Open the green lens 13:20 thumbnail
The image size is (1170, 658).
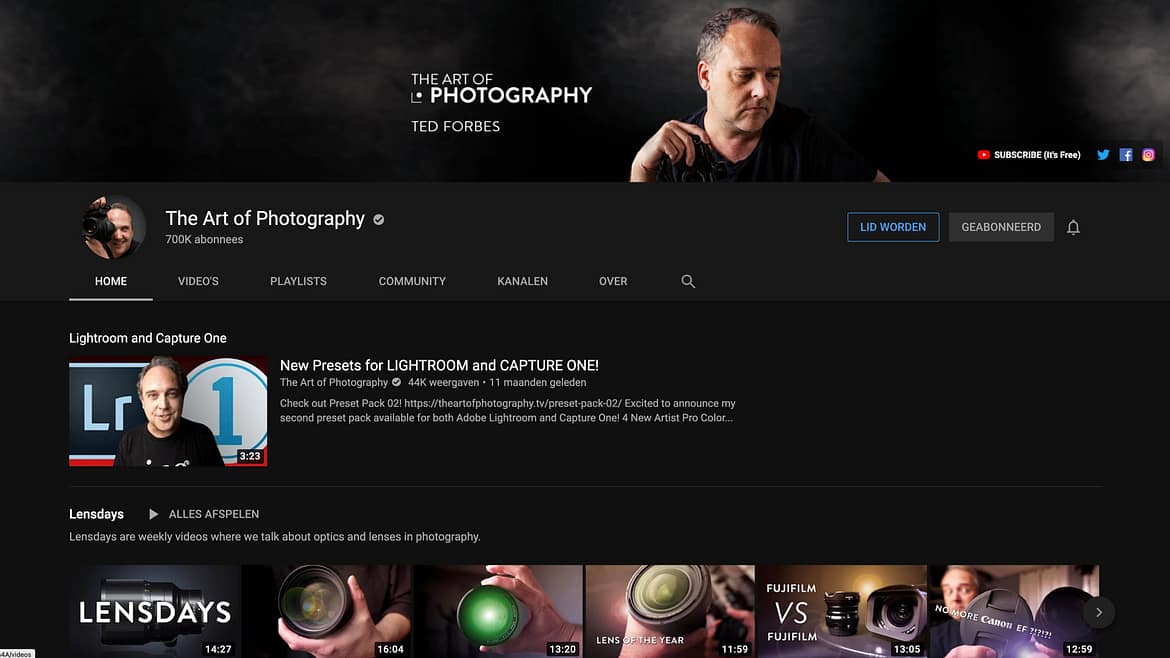click(x=498, y=612)
